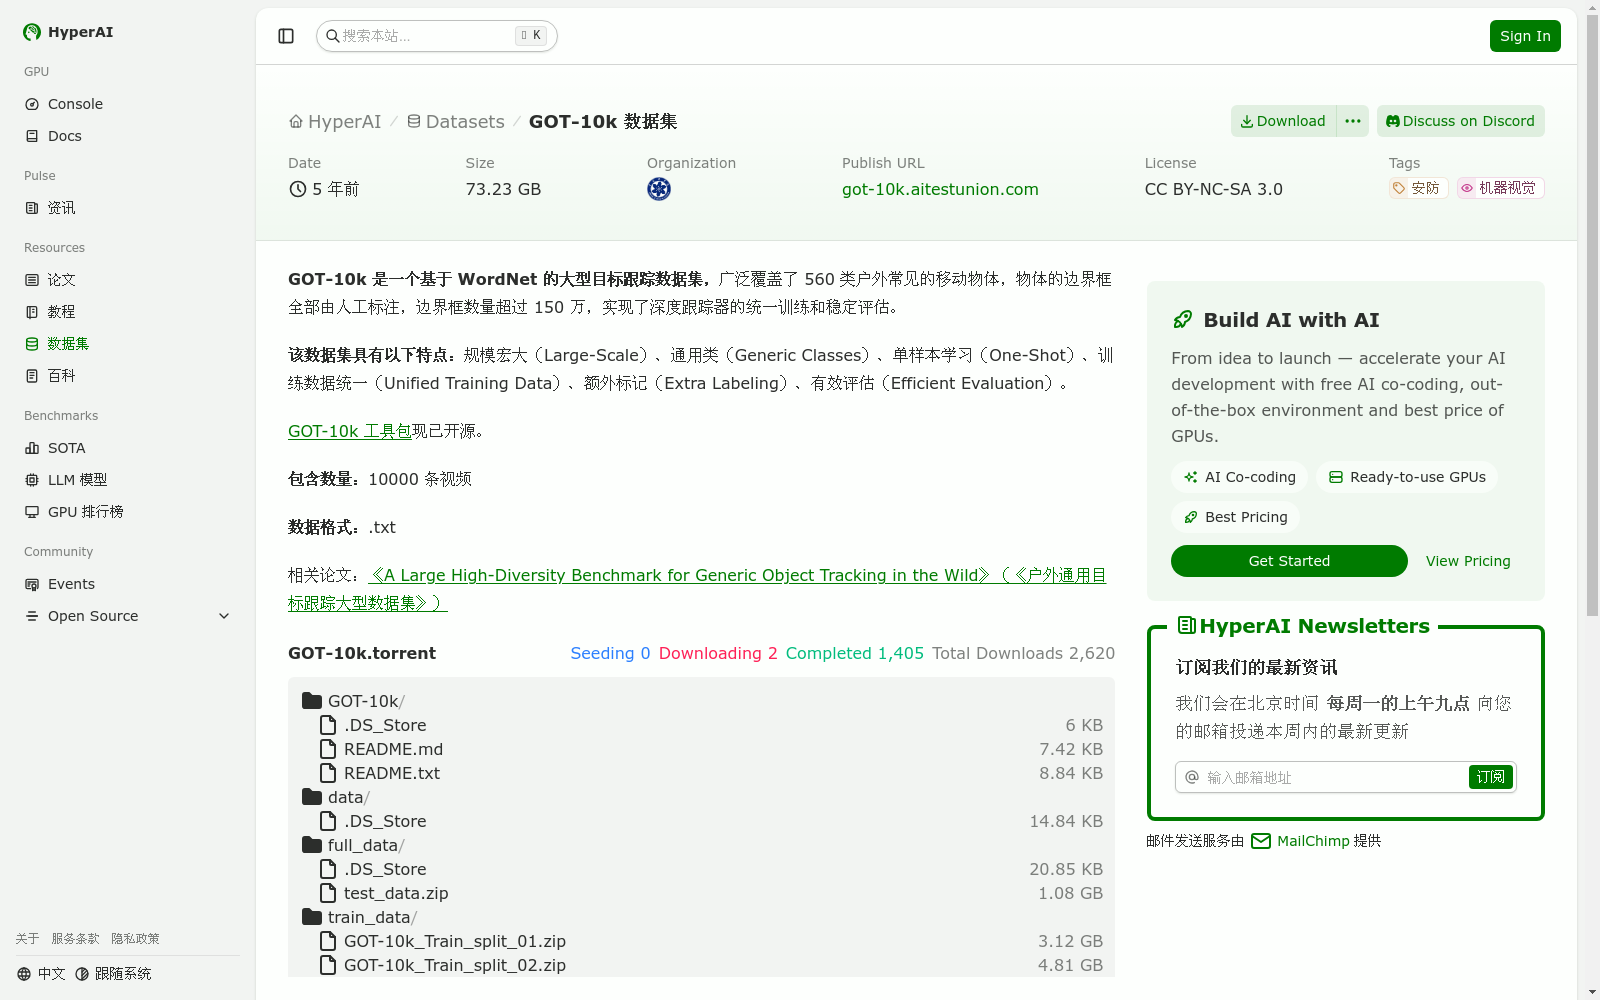1600x1000 pixels.
Task: Click the README.md file icon
Action: (328, 749)
